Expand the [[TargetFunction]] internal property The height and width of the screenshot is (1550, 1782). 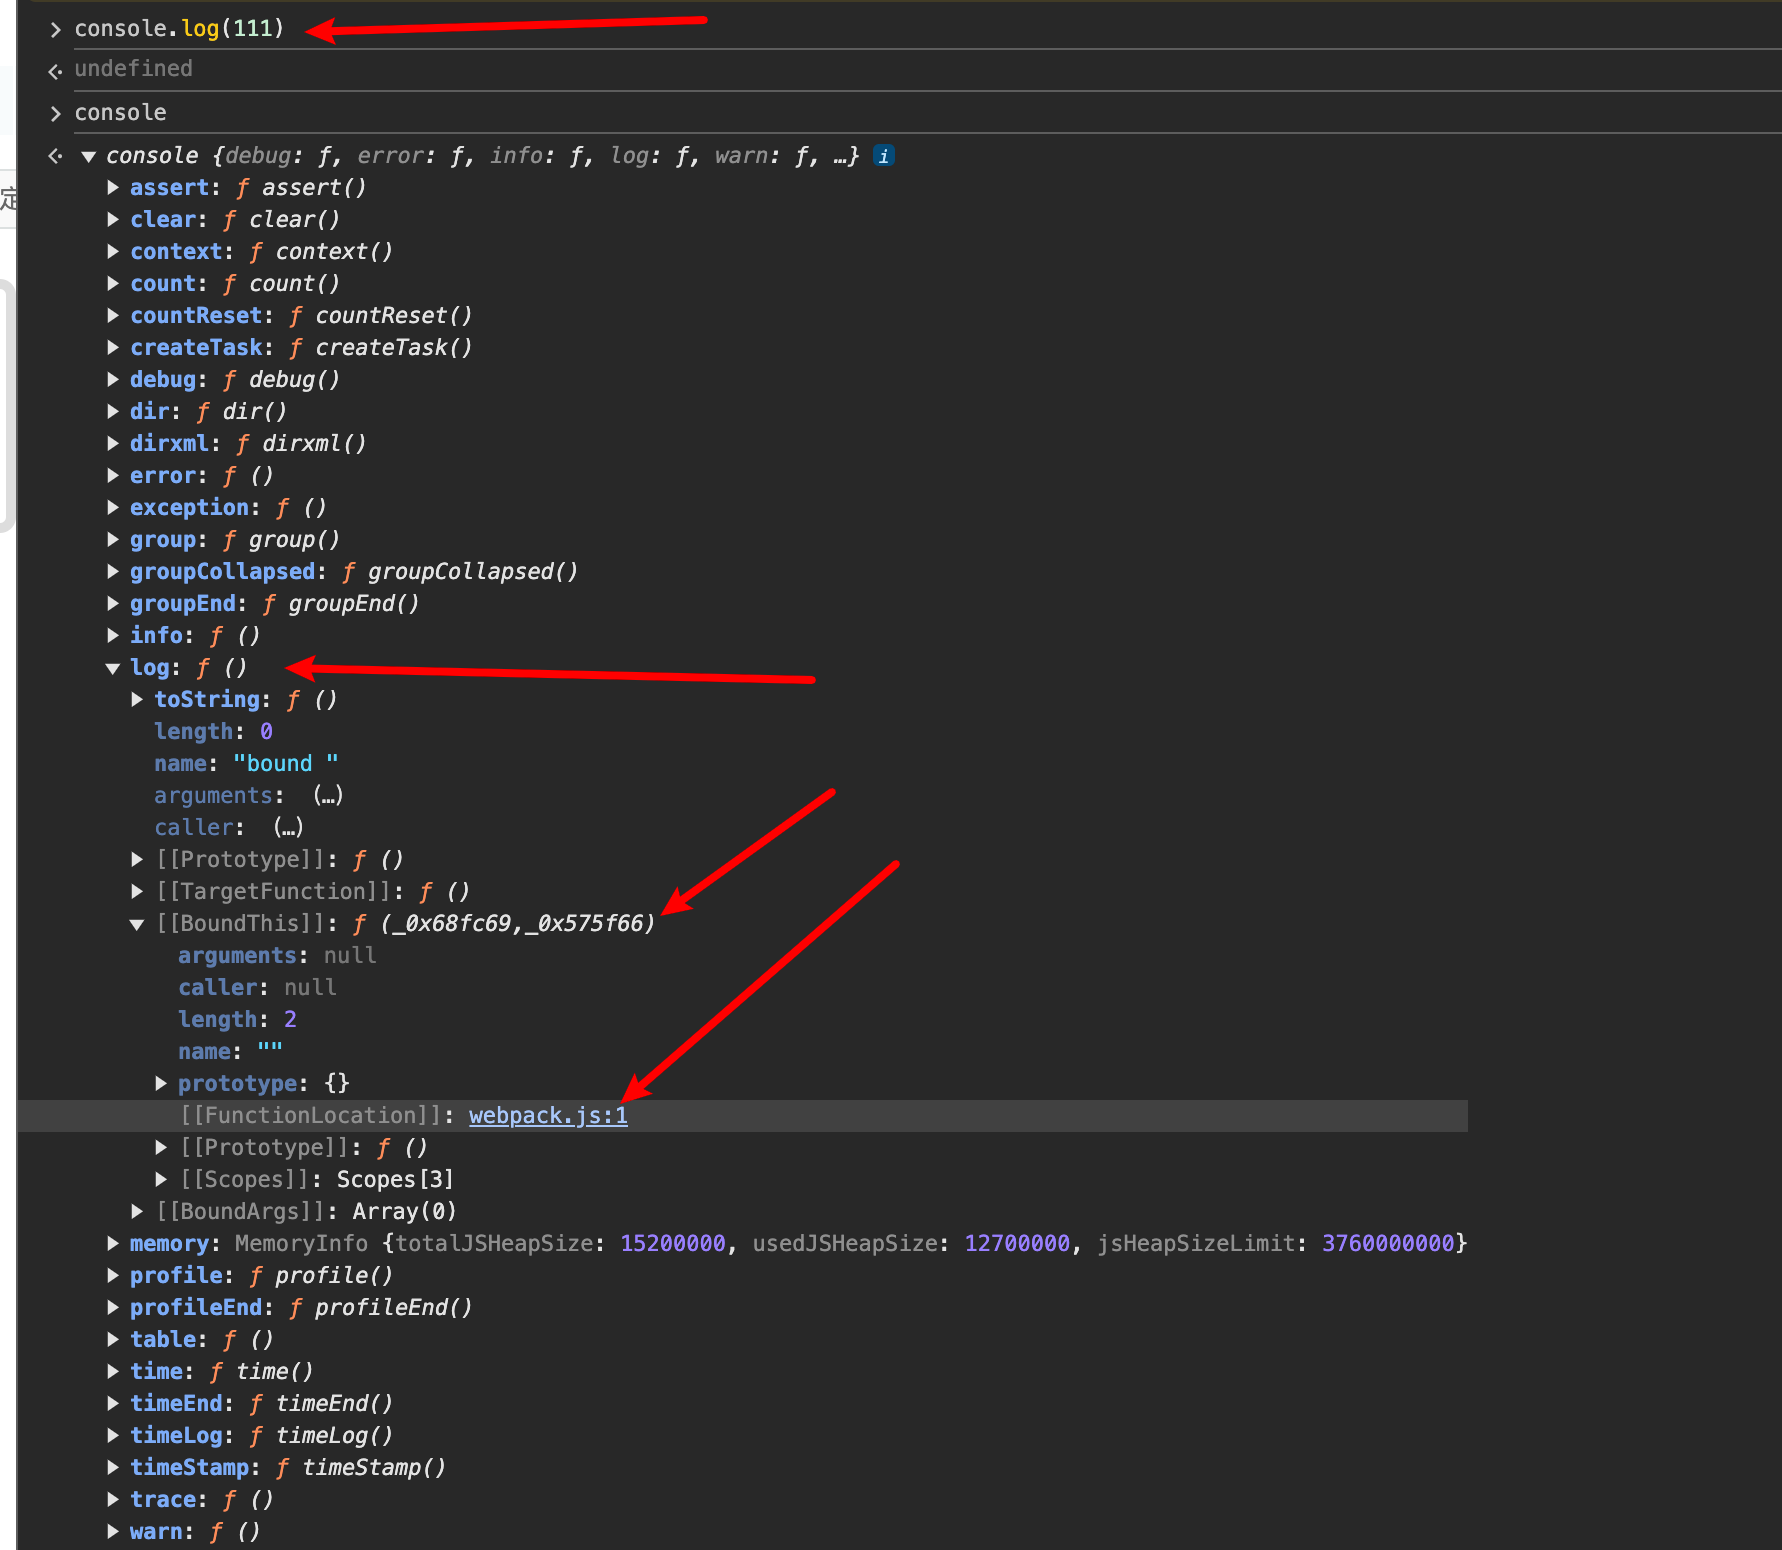pyautogui.click(x=137, y=891)
